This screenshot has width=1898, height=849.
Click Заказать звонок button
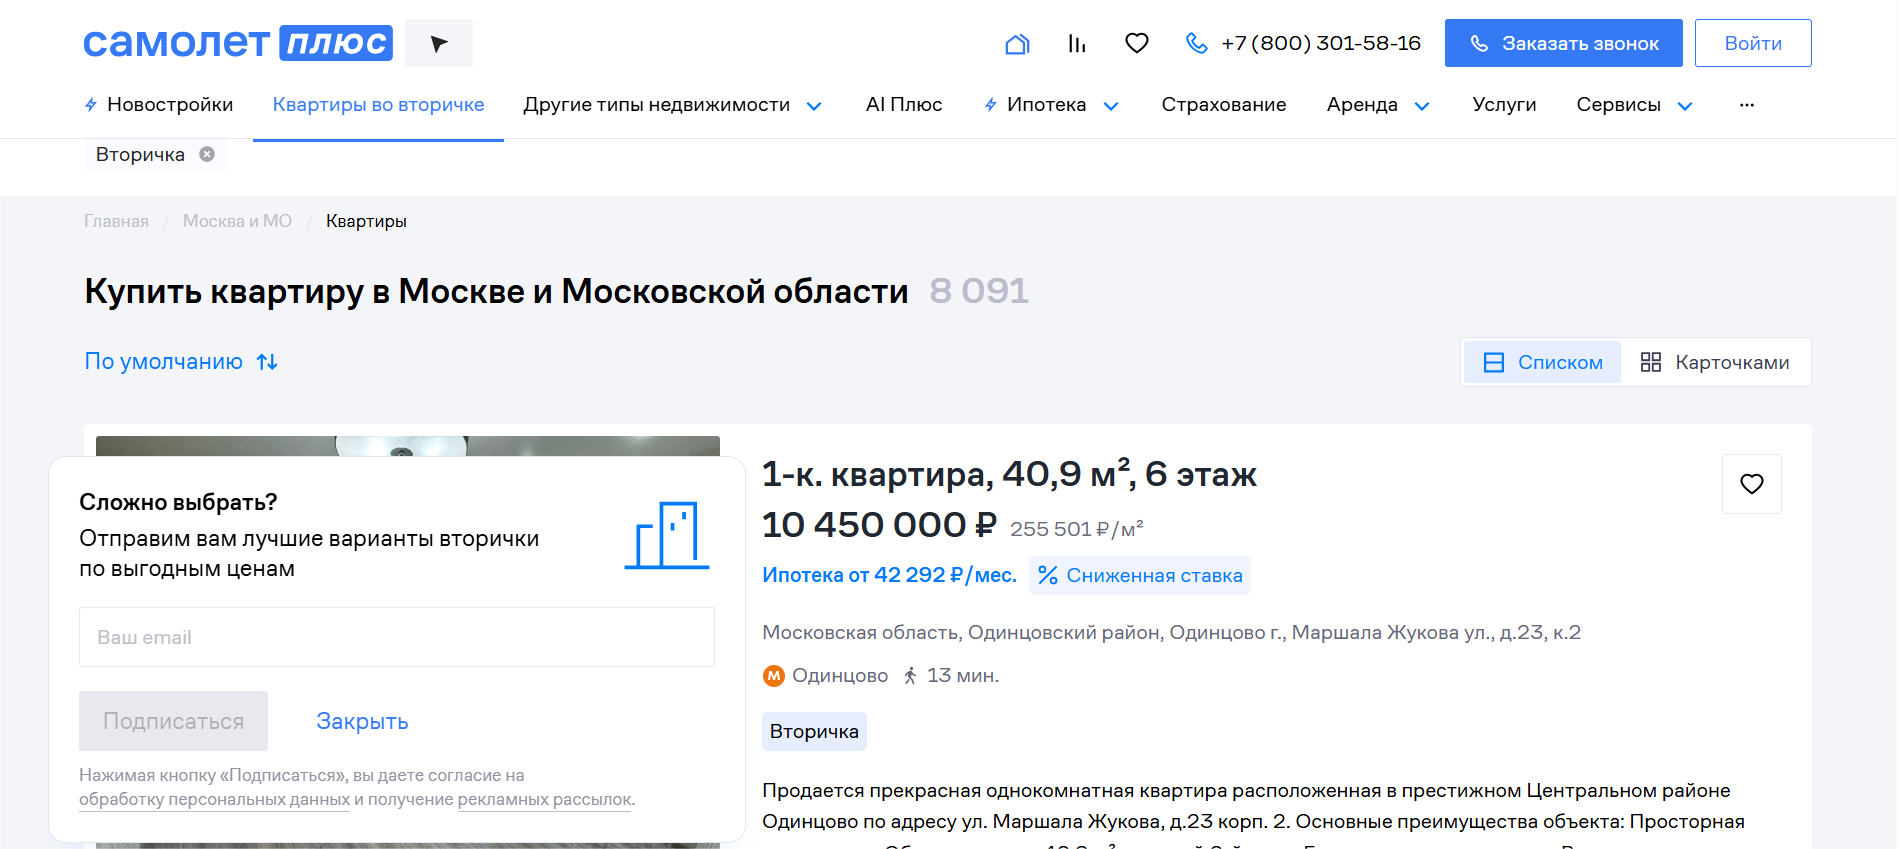tap(1563, 43)
